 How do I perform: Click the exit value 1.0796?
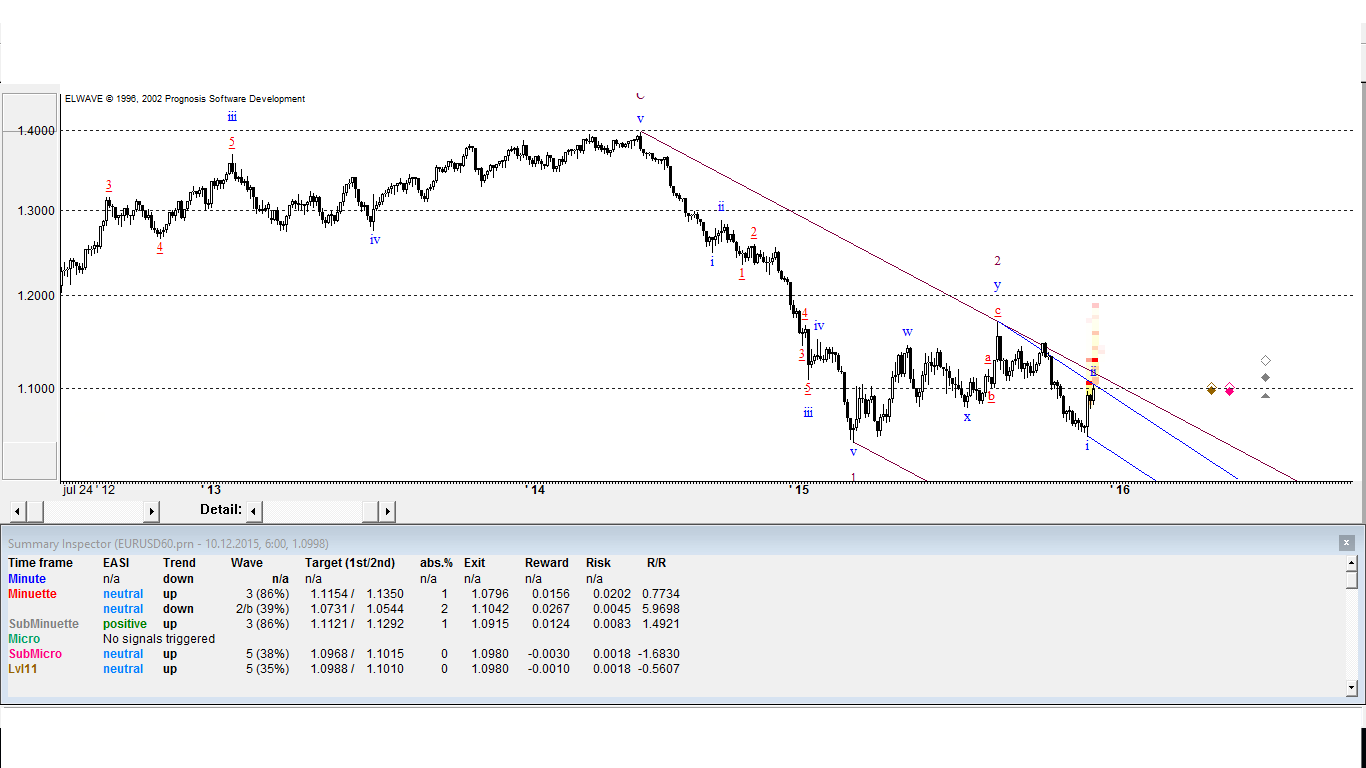click(x=490, y=594)
